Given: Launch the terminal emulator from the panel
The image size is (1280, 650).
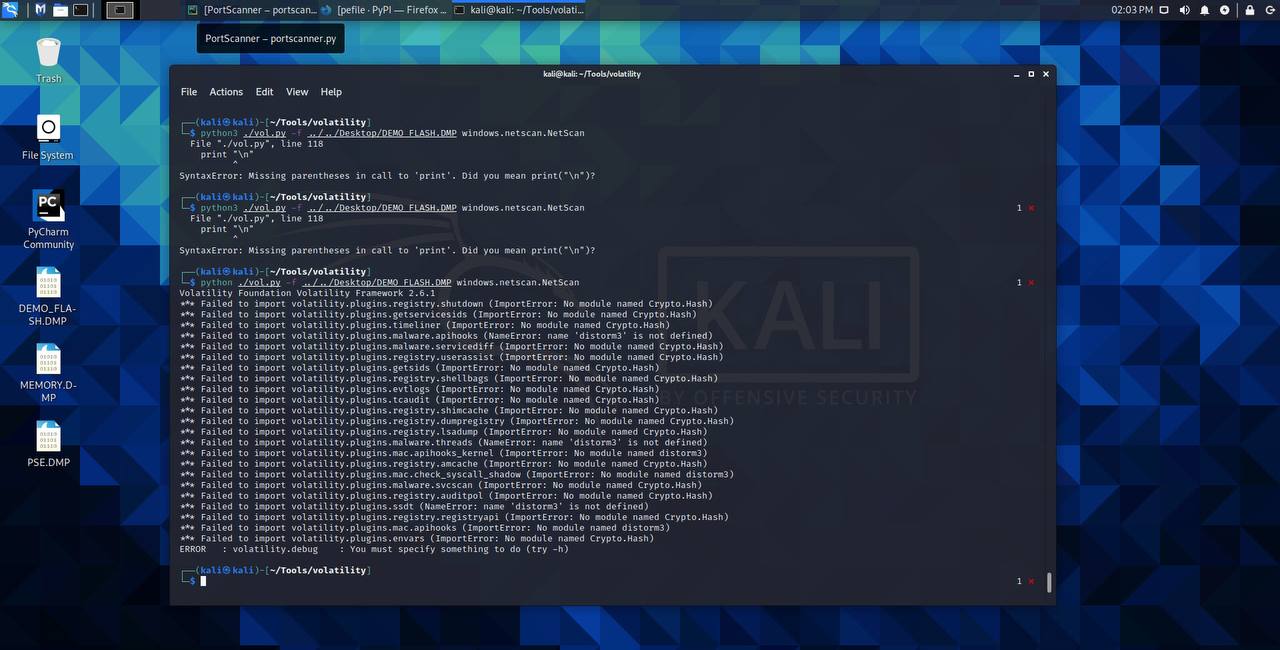Looking at the screenshot, I should click(x=80, y=10).
